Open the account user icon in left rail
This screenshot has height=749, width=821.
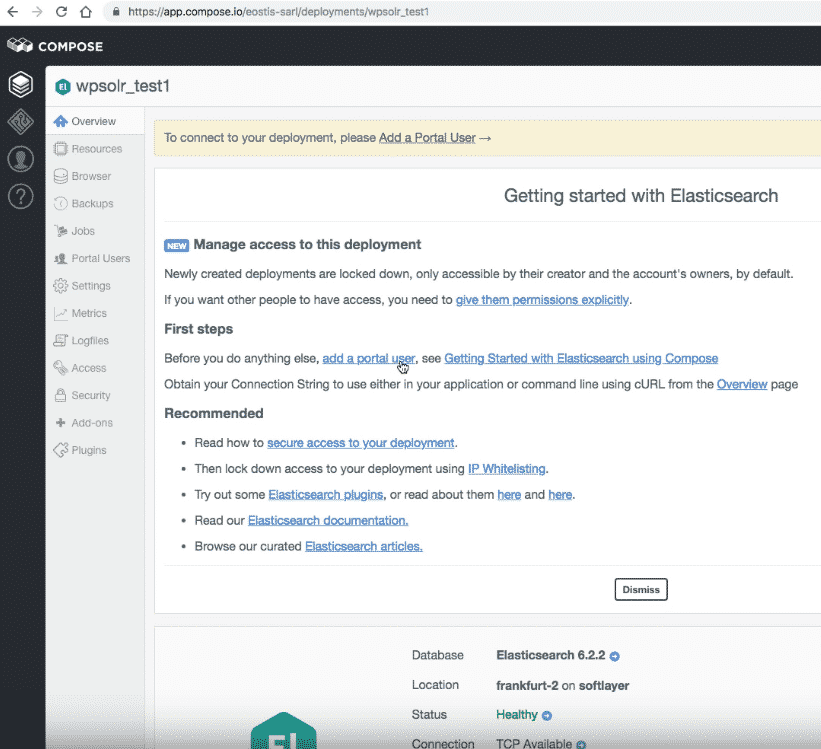pyautogui.click(x=20, y=159)
